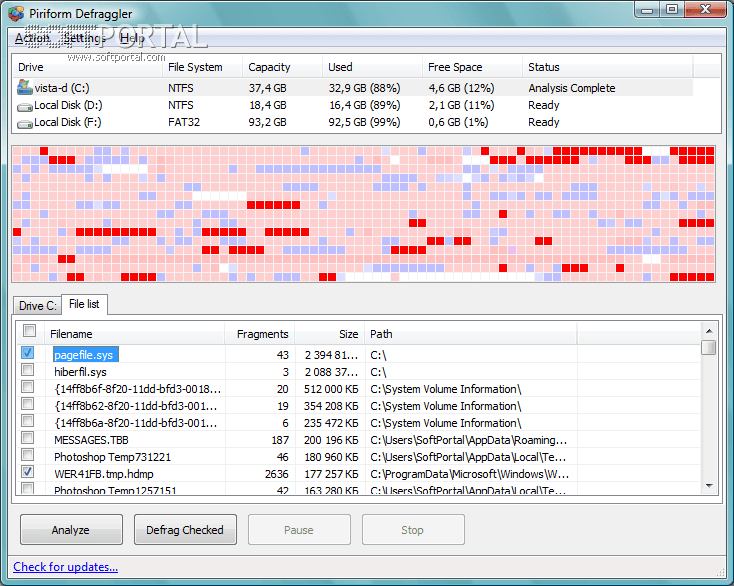Sort by the Free Space column header
The height and width of the screenshot is (586, 734).
pos(472,67)
